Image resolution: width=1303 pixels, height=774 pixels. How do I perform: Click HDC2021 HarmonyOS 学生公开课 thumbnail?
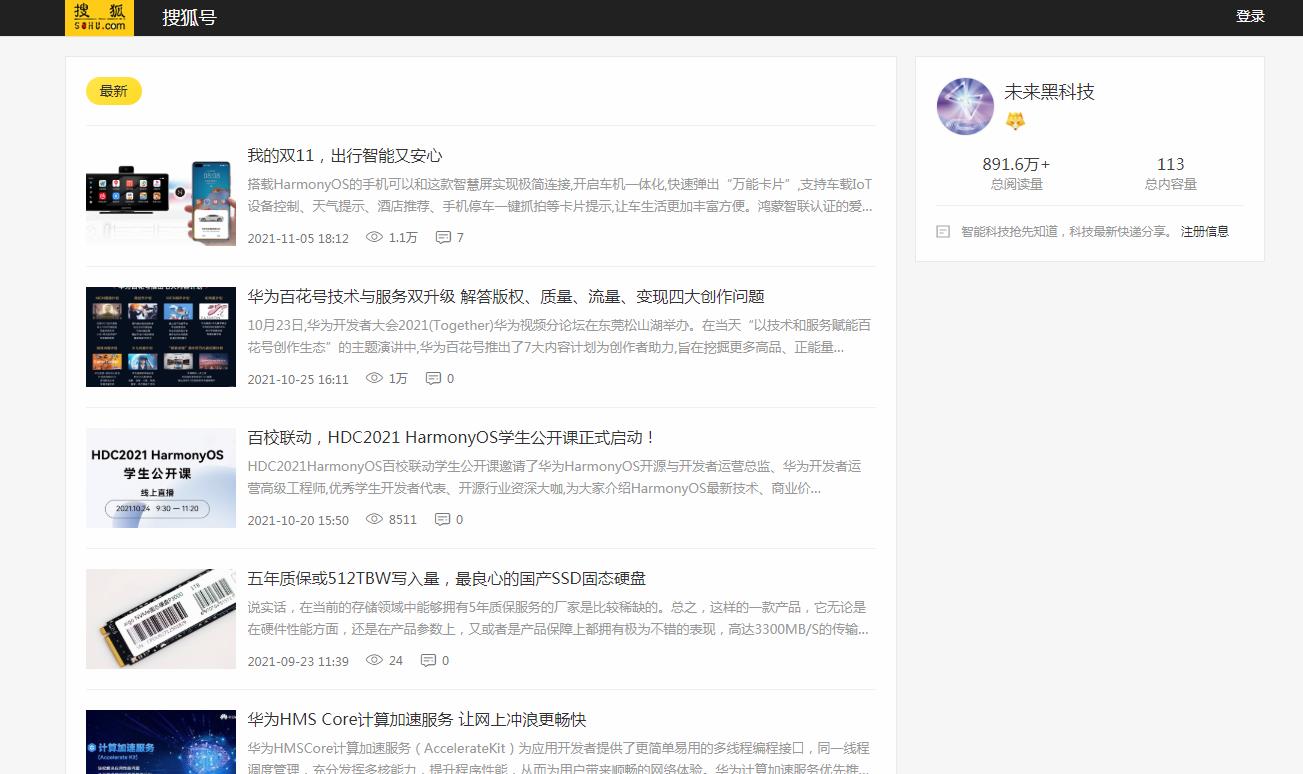[161, 478]
